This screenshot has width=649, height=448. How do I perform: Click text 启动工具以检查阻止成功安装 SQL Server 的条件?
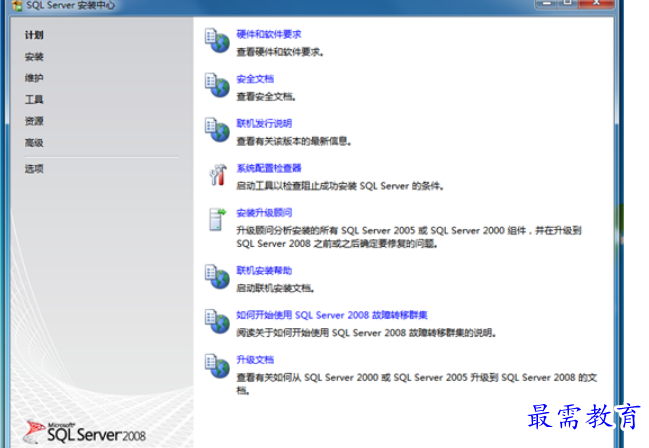(340, 186)
